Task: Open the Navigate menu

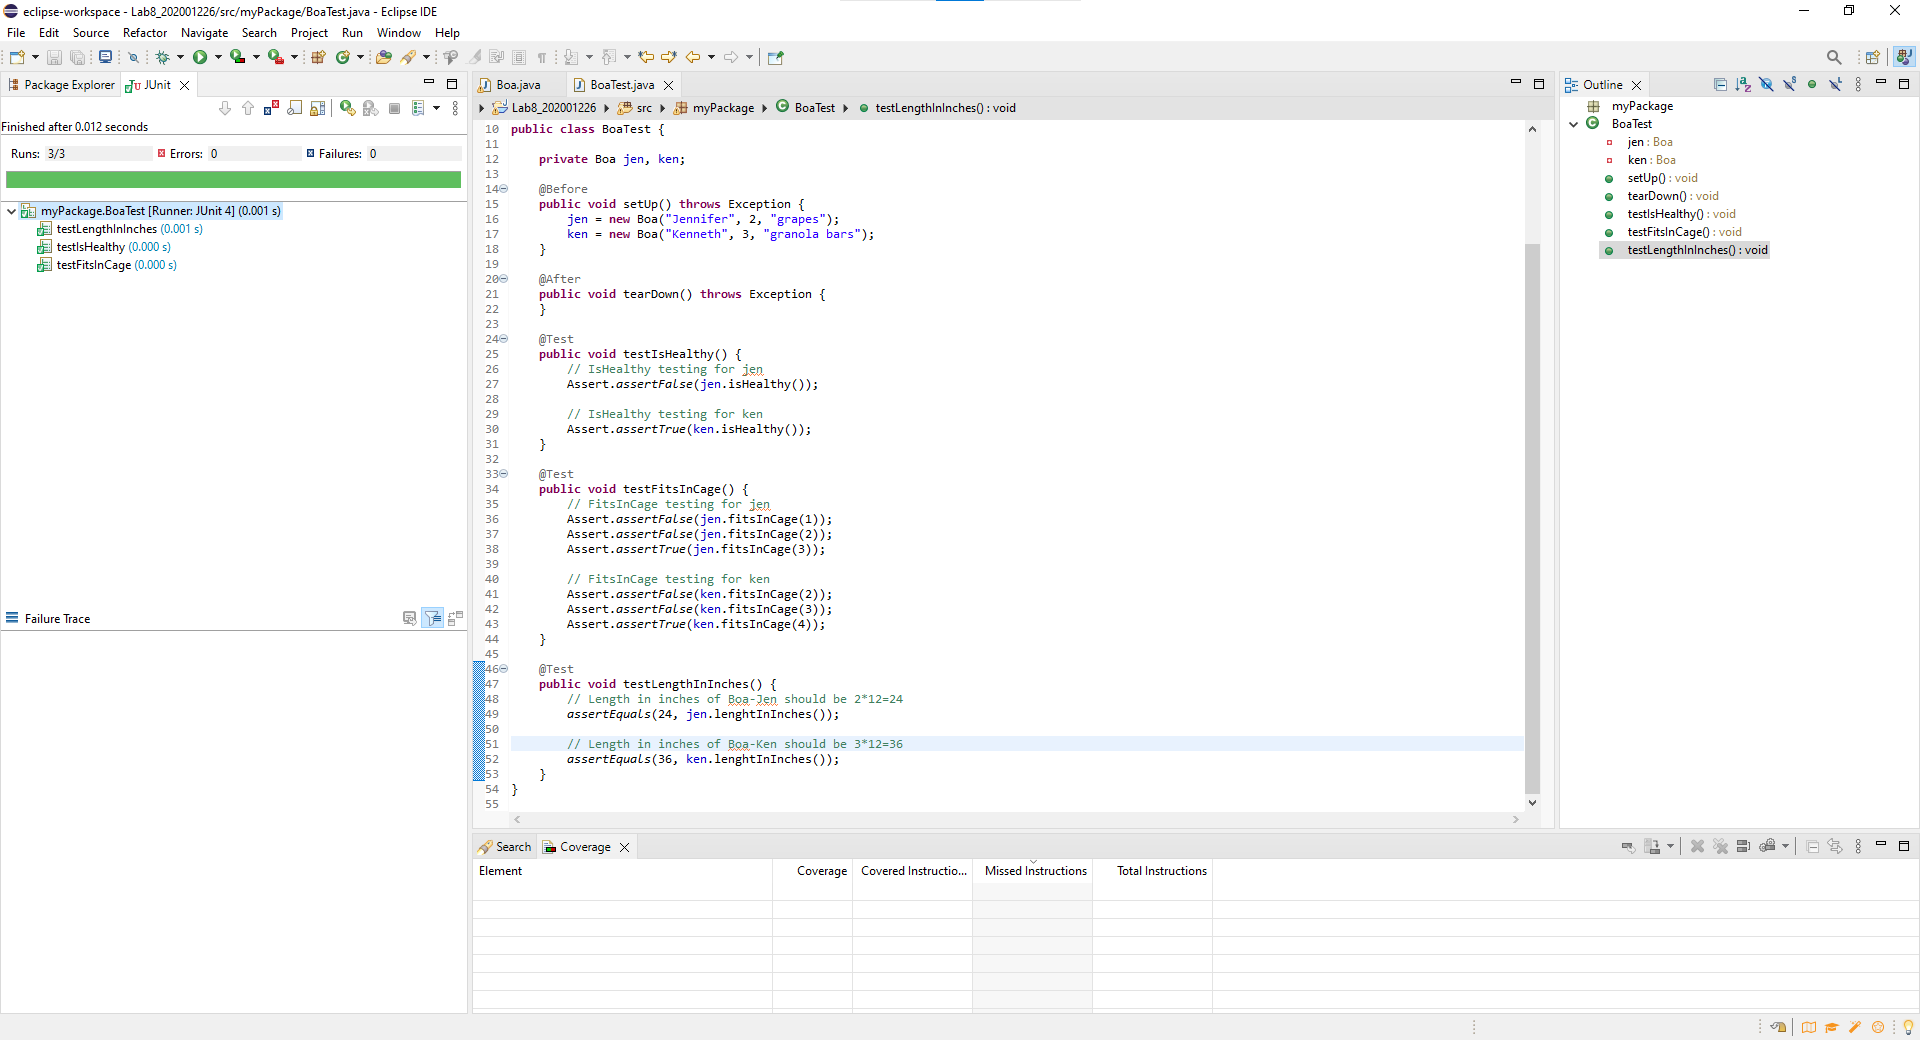Action: pos(204,33)
